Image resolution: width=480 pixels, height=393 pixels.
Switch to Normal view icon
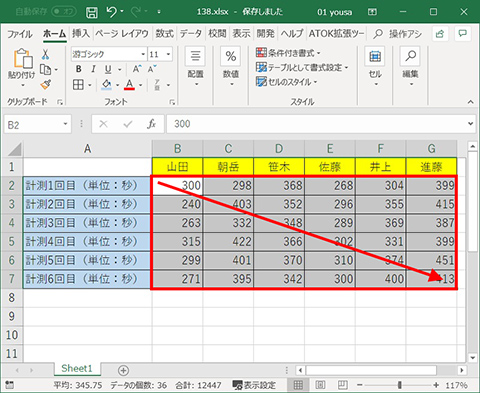[298, 385]
